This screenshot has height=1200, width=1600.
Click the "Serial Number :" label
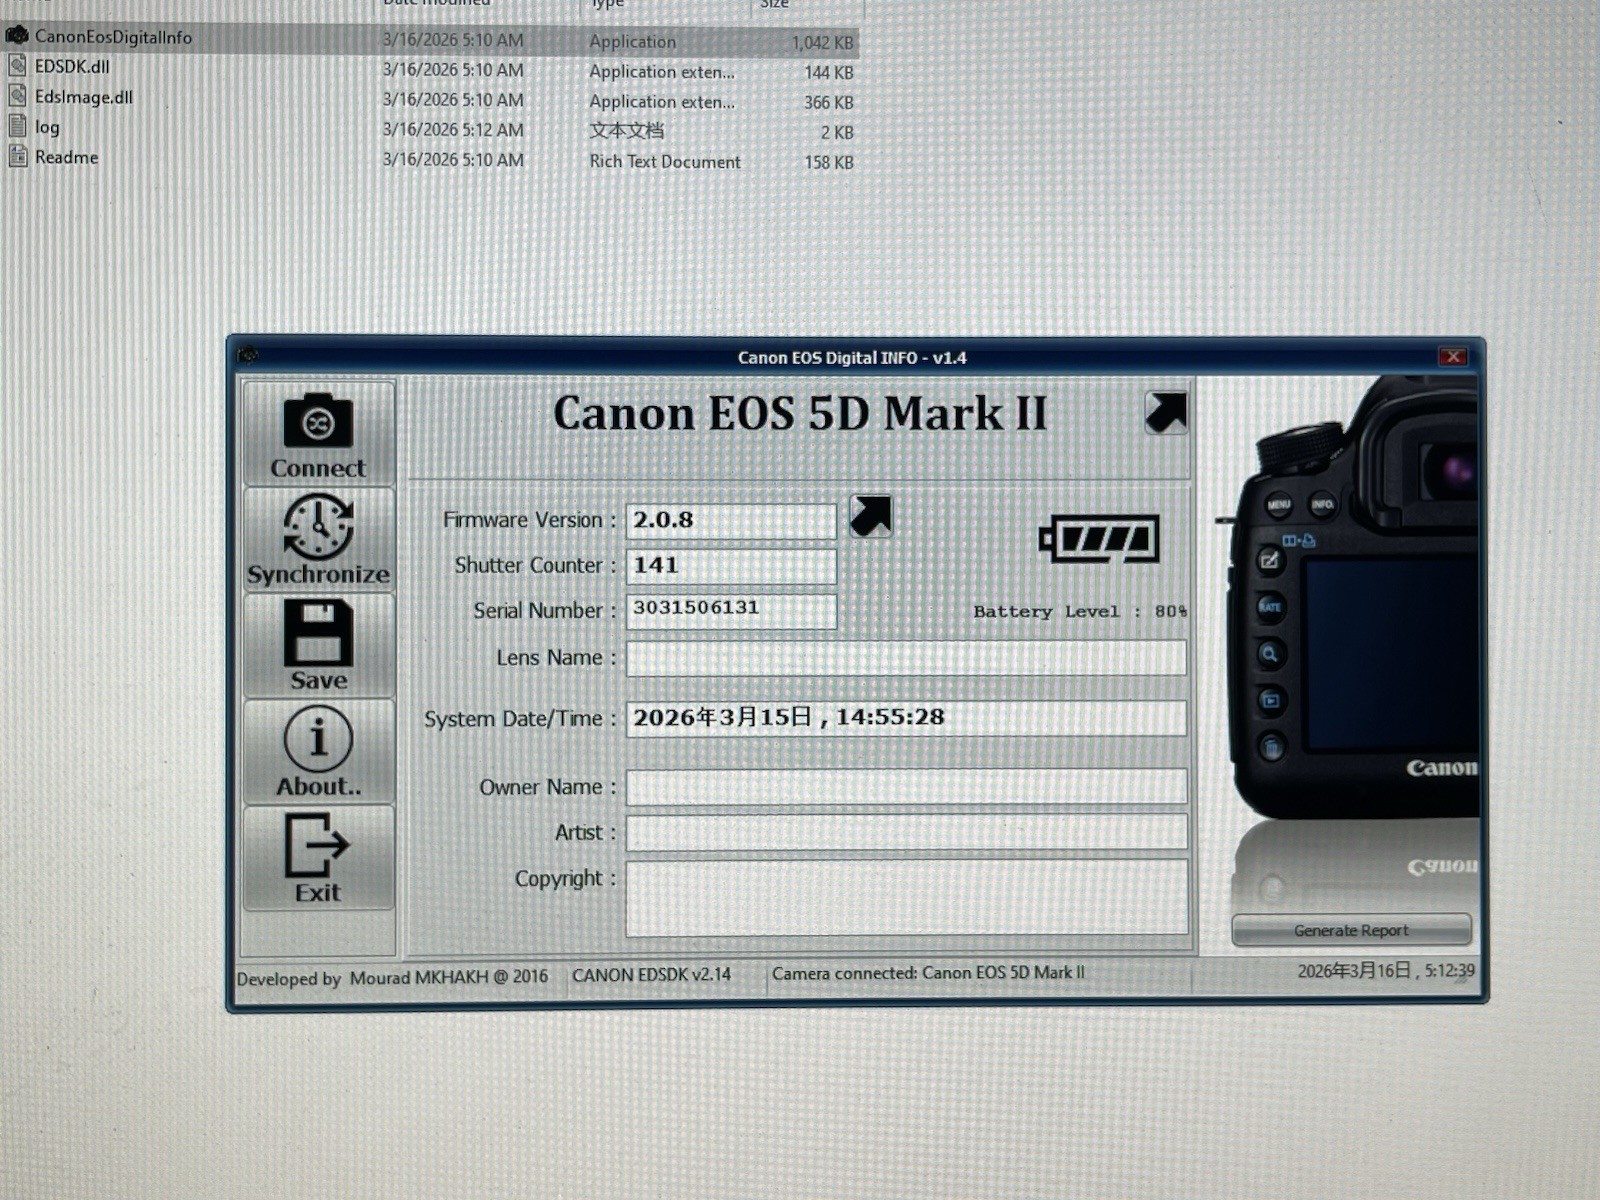click(x=545, y=610)
